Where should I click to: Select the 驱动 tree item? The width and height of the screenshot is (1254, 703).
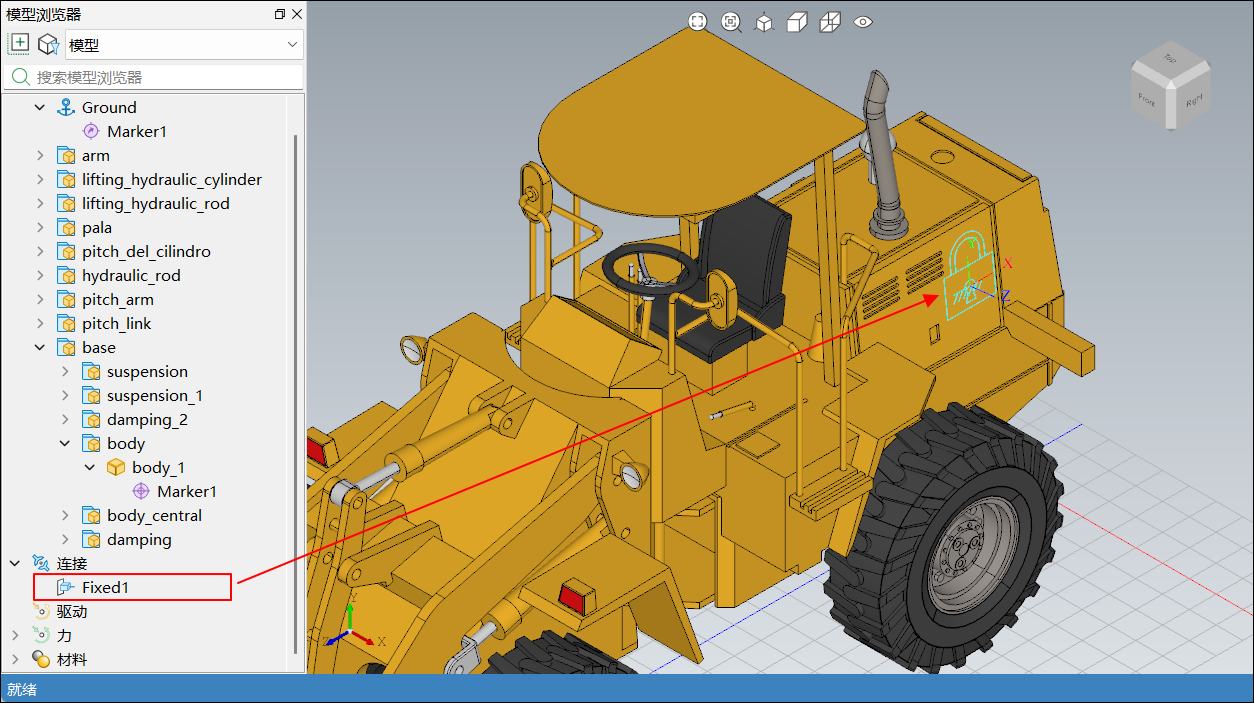point(72,612)
